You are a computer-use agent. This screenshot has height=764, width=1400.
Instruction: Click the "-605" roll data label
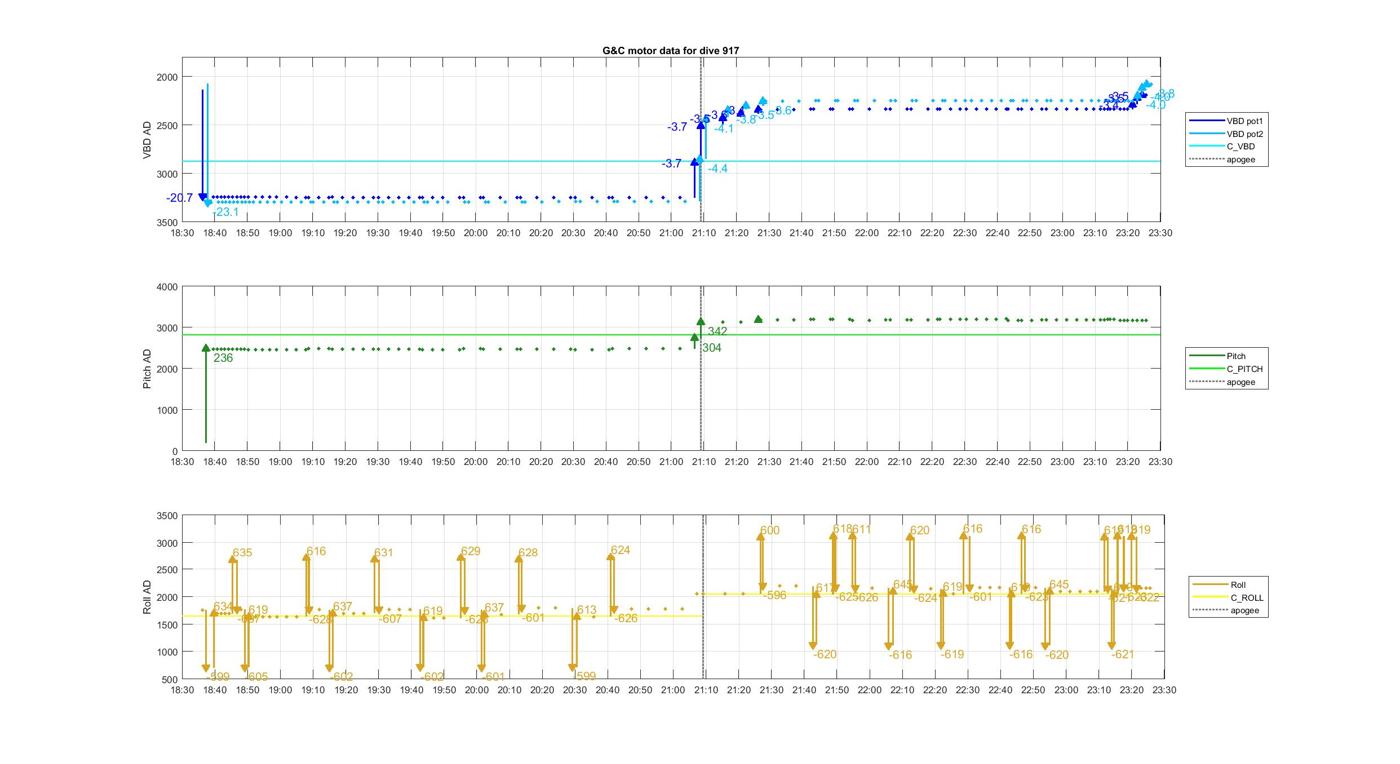[x=256, y=677]
